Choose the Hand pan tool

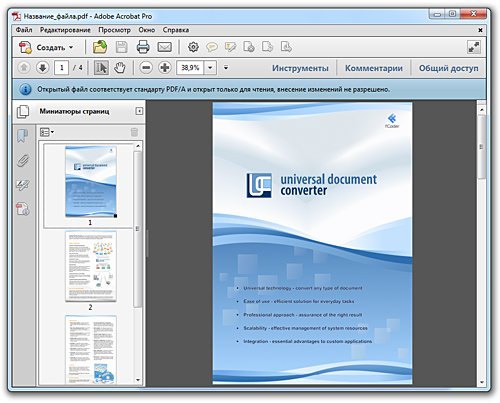(120, 68)
